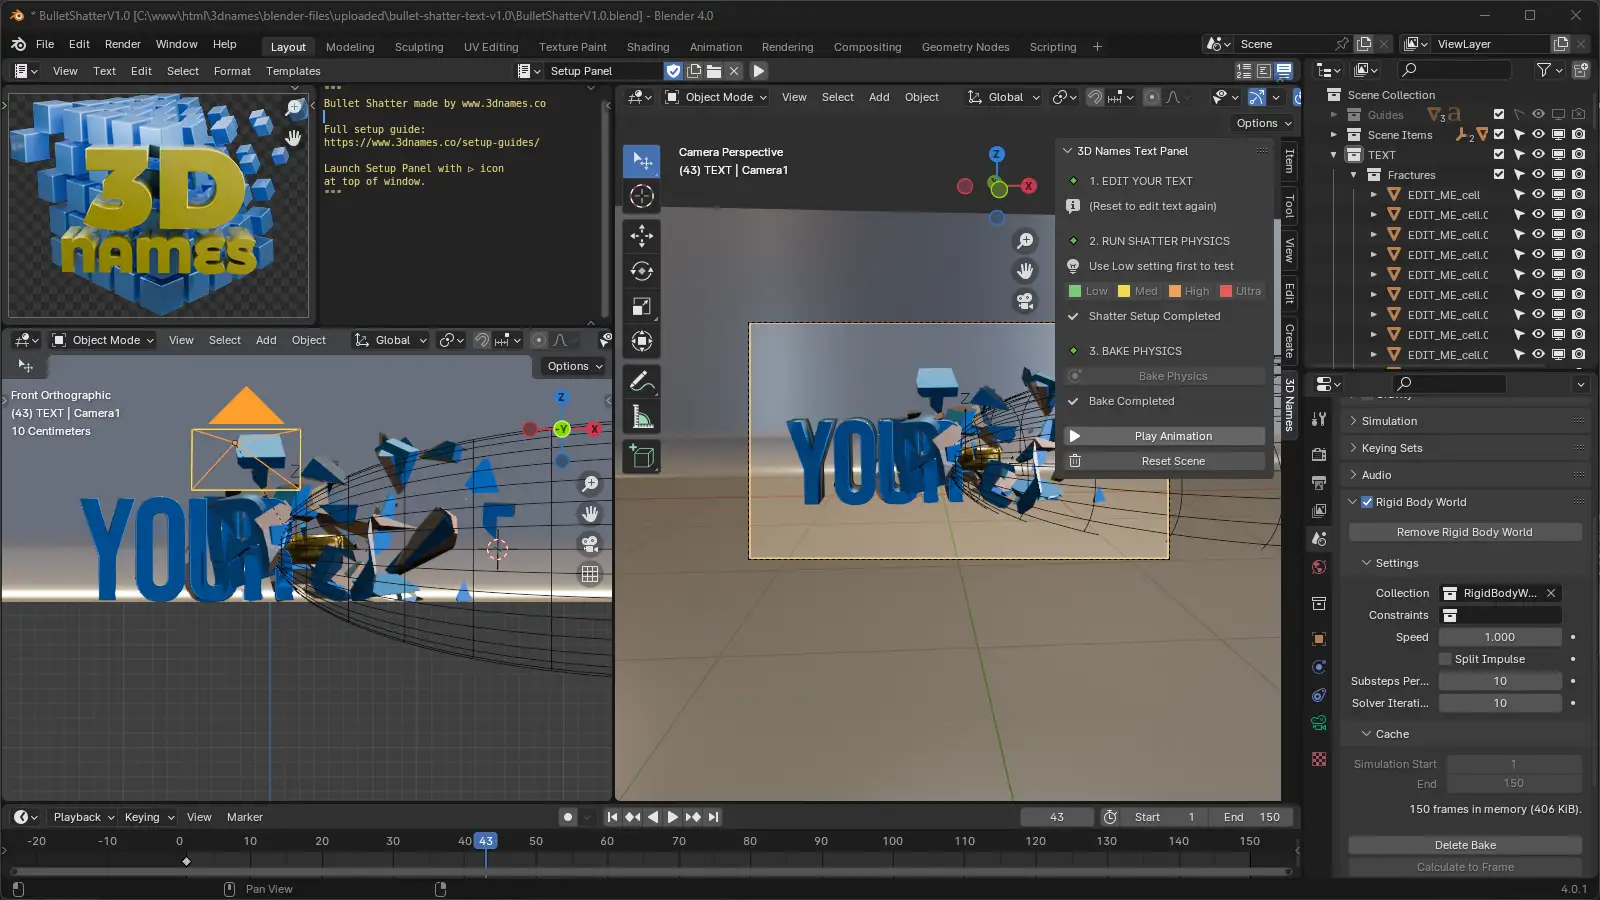The width and height of the screenshot is (1600, 900).
Task: Open the Playback dropdown in timeline
Action: (x=83, y=817)
